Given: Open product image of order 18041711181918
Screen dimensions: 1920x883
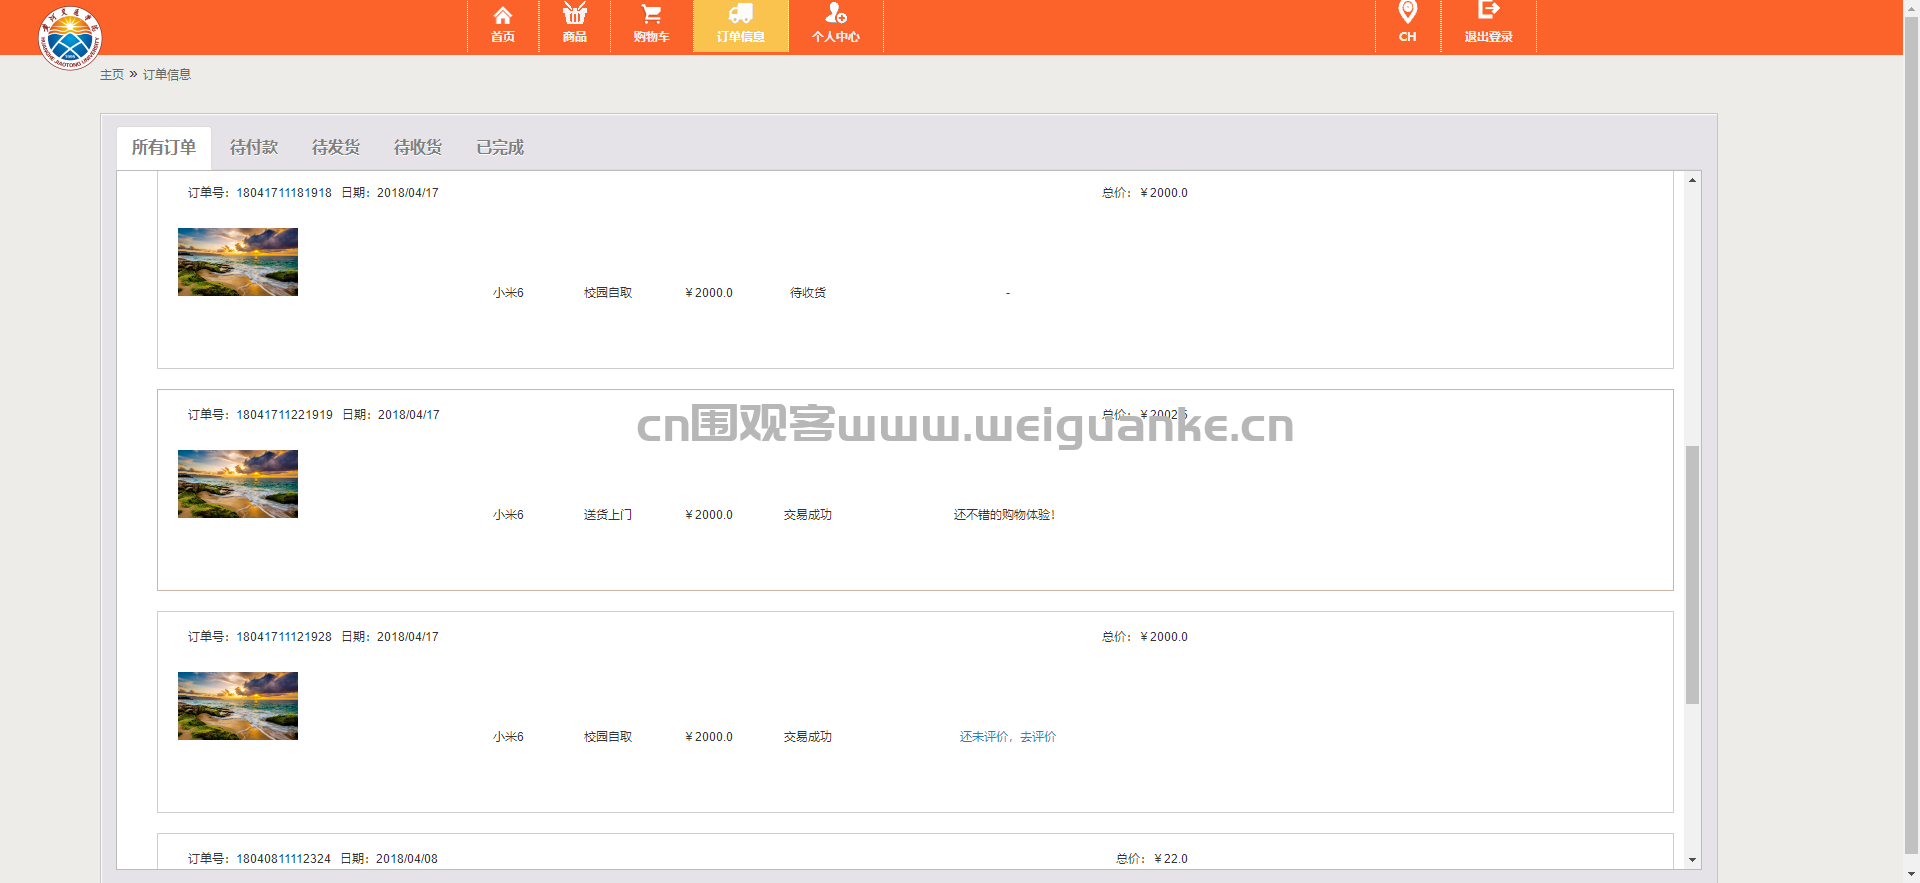Looking at the screenshot, I should (238, 262).
